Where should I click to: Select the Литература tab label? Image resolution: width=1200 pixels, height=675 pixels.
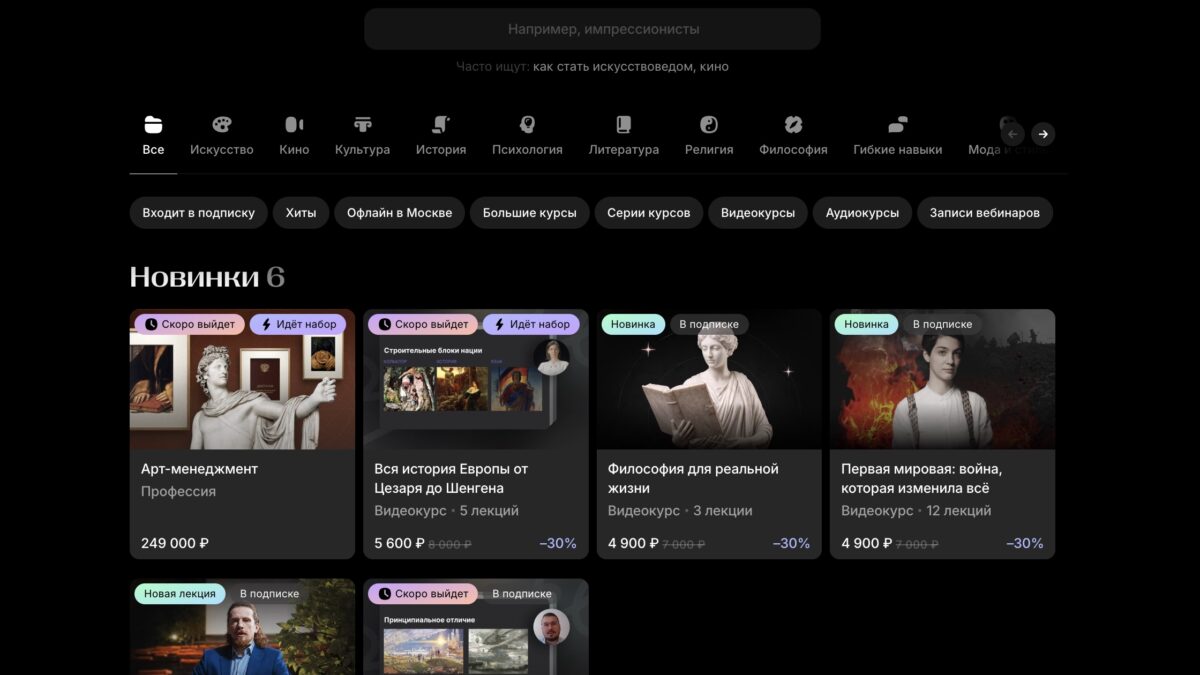(x=624, y=150)
